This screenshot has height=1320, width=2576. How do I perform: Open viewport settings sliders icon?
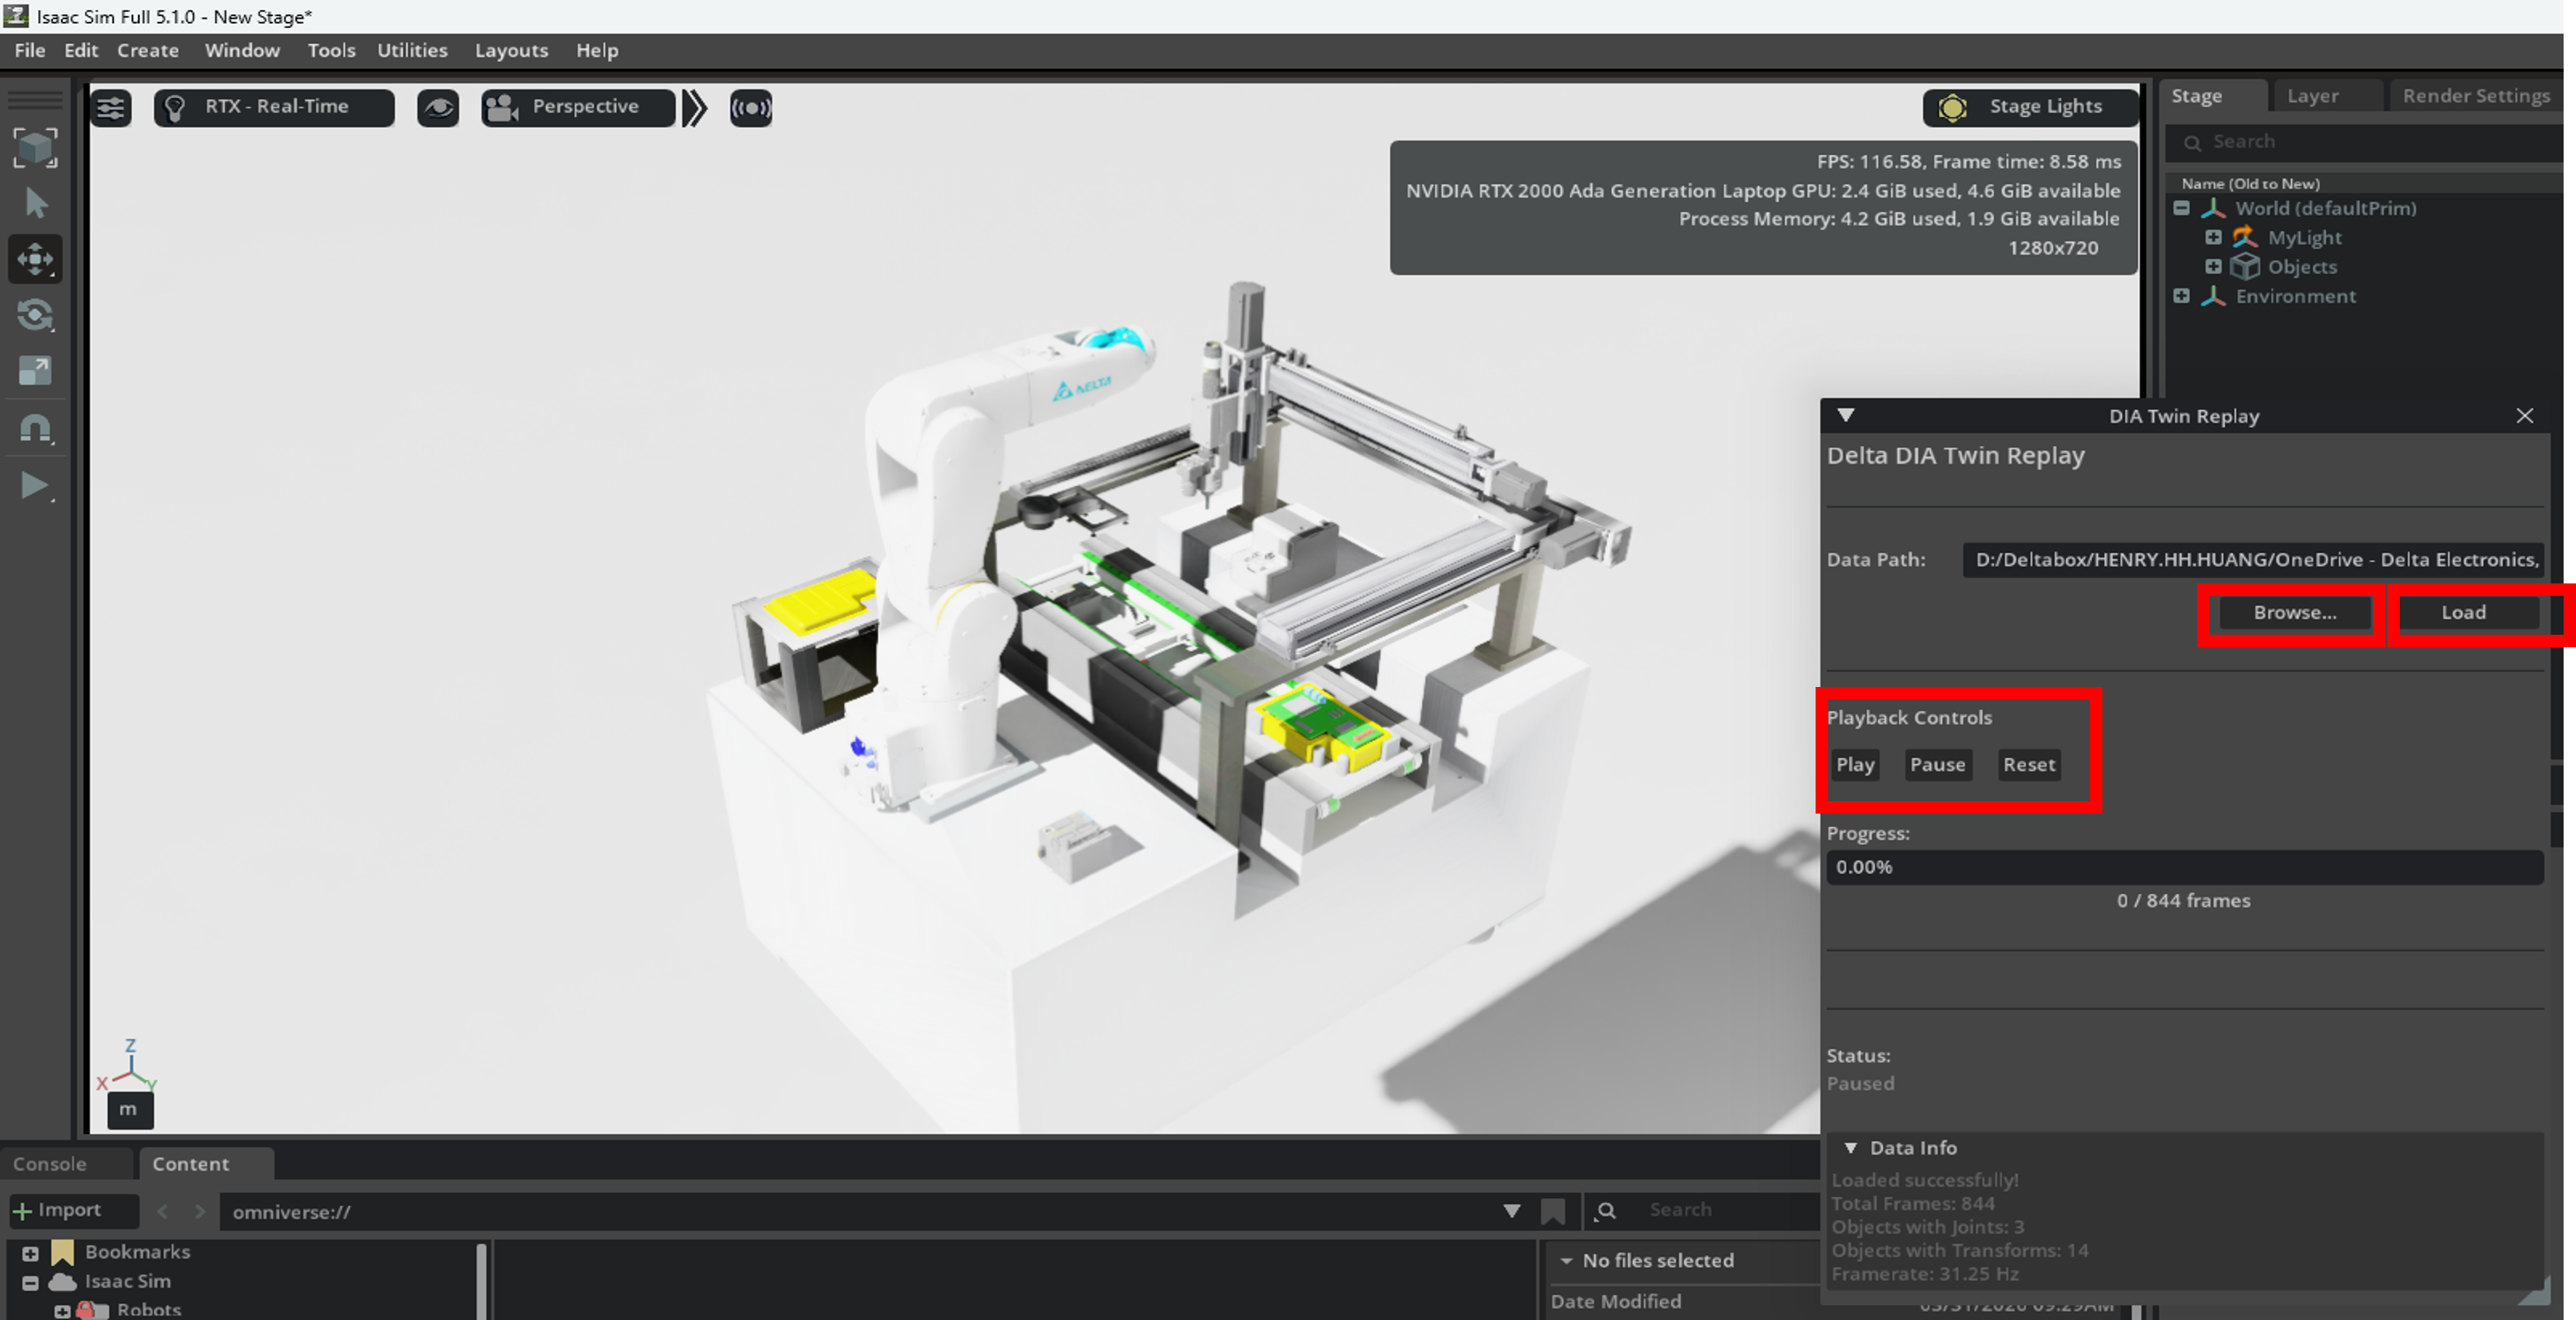pyautogui.click(x=111, y=107)
